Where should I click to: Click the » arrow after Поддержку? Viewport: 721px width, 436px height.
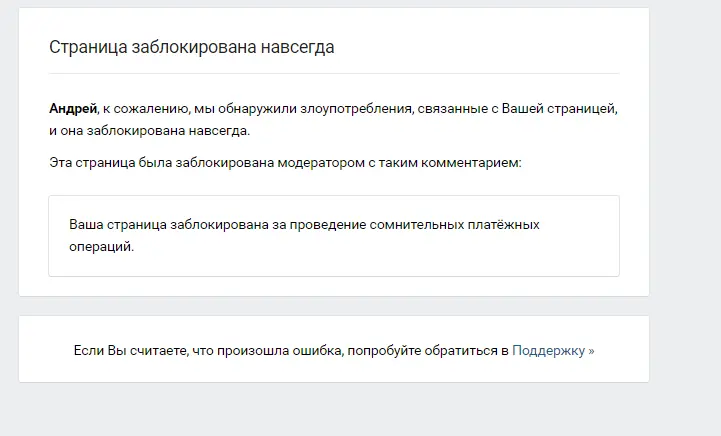coord(591,351)
